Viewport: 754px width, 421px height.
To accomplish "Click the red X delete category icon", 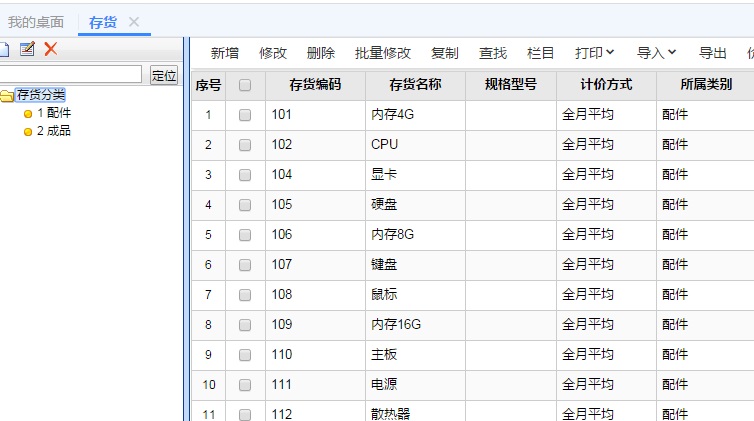I will tap(50, 49).
